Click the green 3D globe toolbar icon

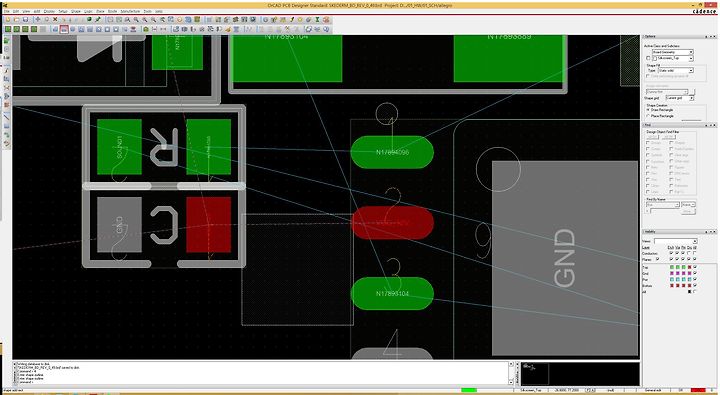click(x=89, y=19)
